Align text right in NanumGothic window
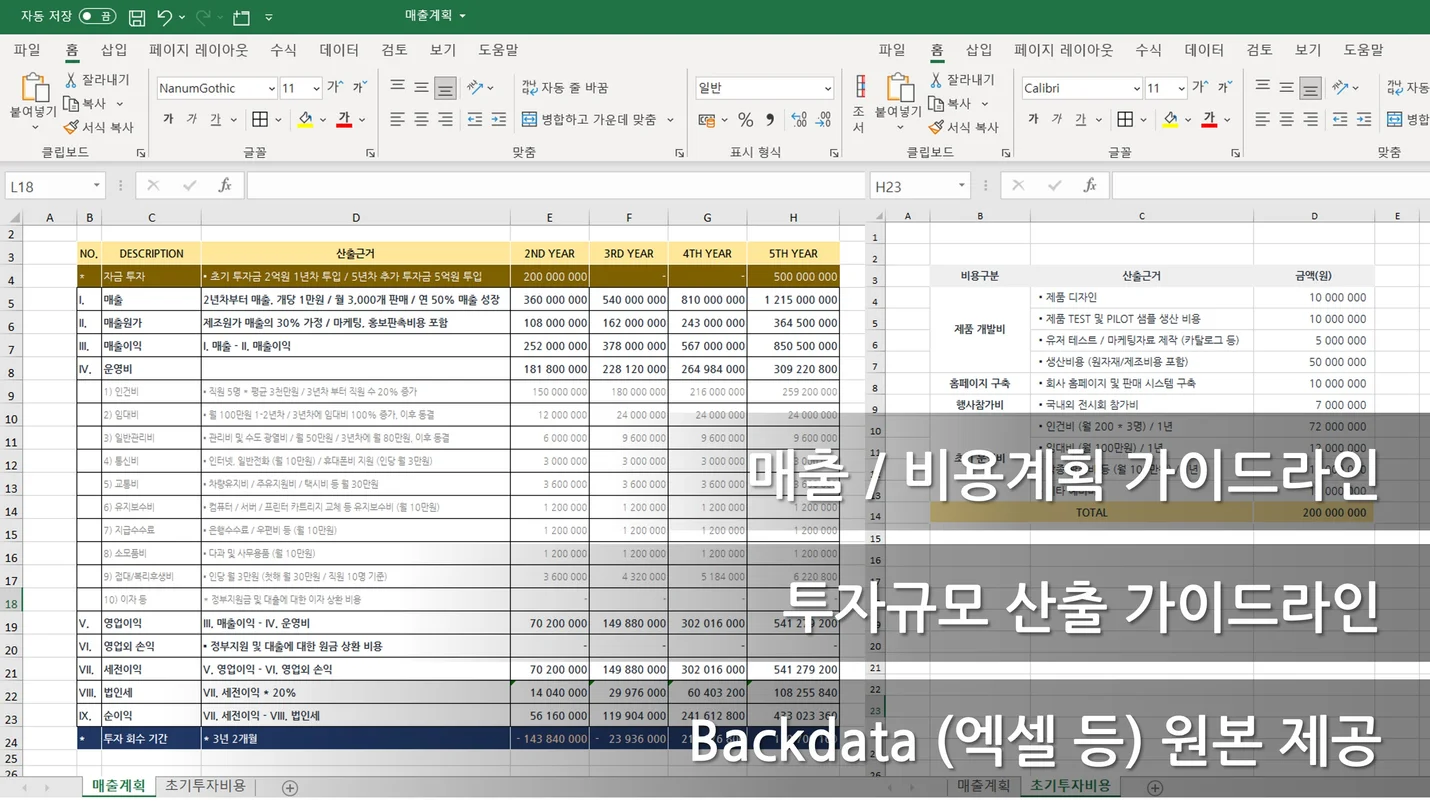Image resolution: width=1430 pixels, height=810 pixels. coord(445,120)
